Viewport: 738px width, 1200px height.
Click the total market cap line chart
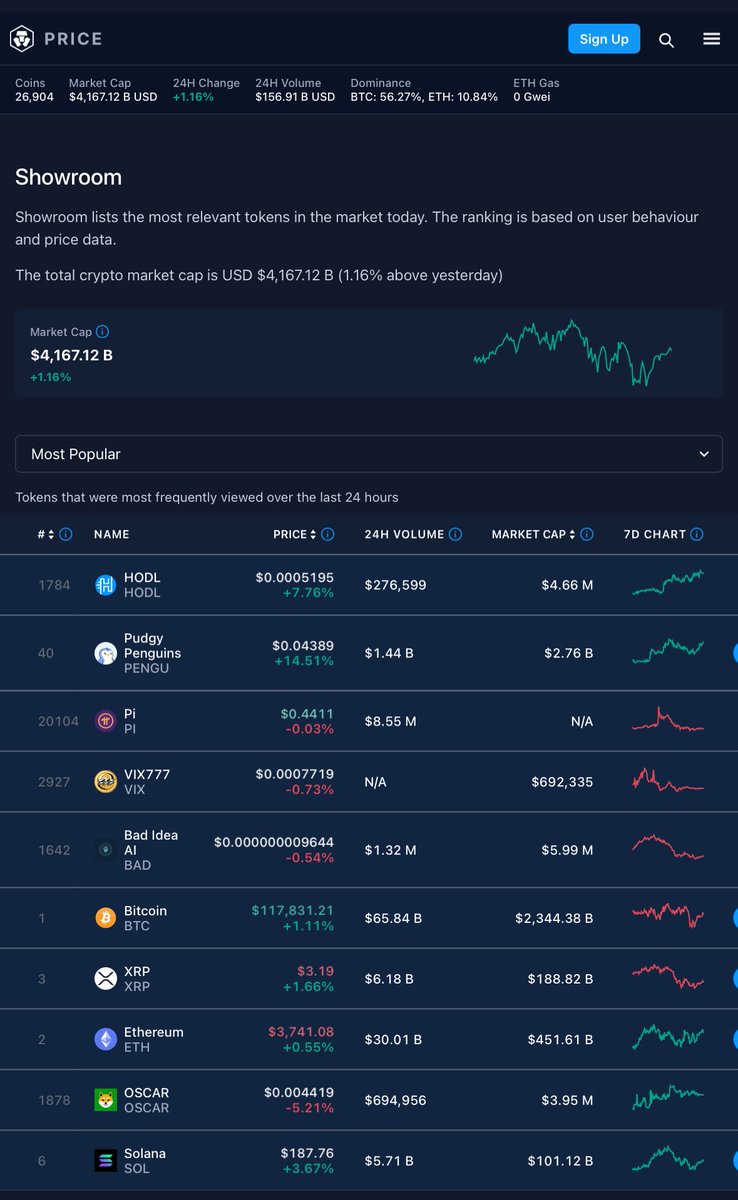point(572,353)
